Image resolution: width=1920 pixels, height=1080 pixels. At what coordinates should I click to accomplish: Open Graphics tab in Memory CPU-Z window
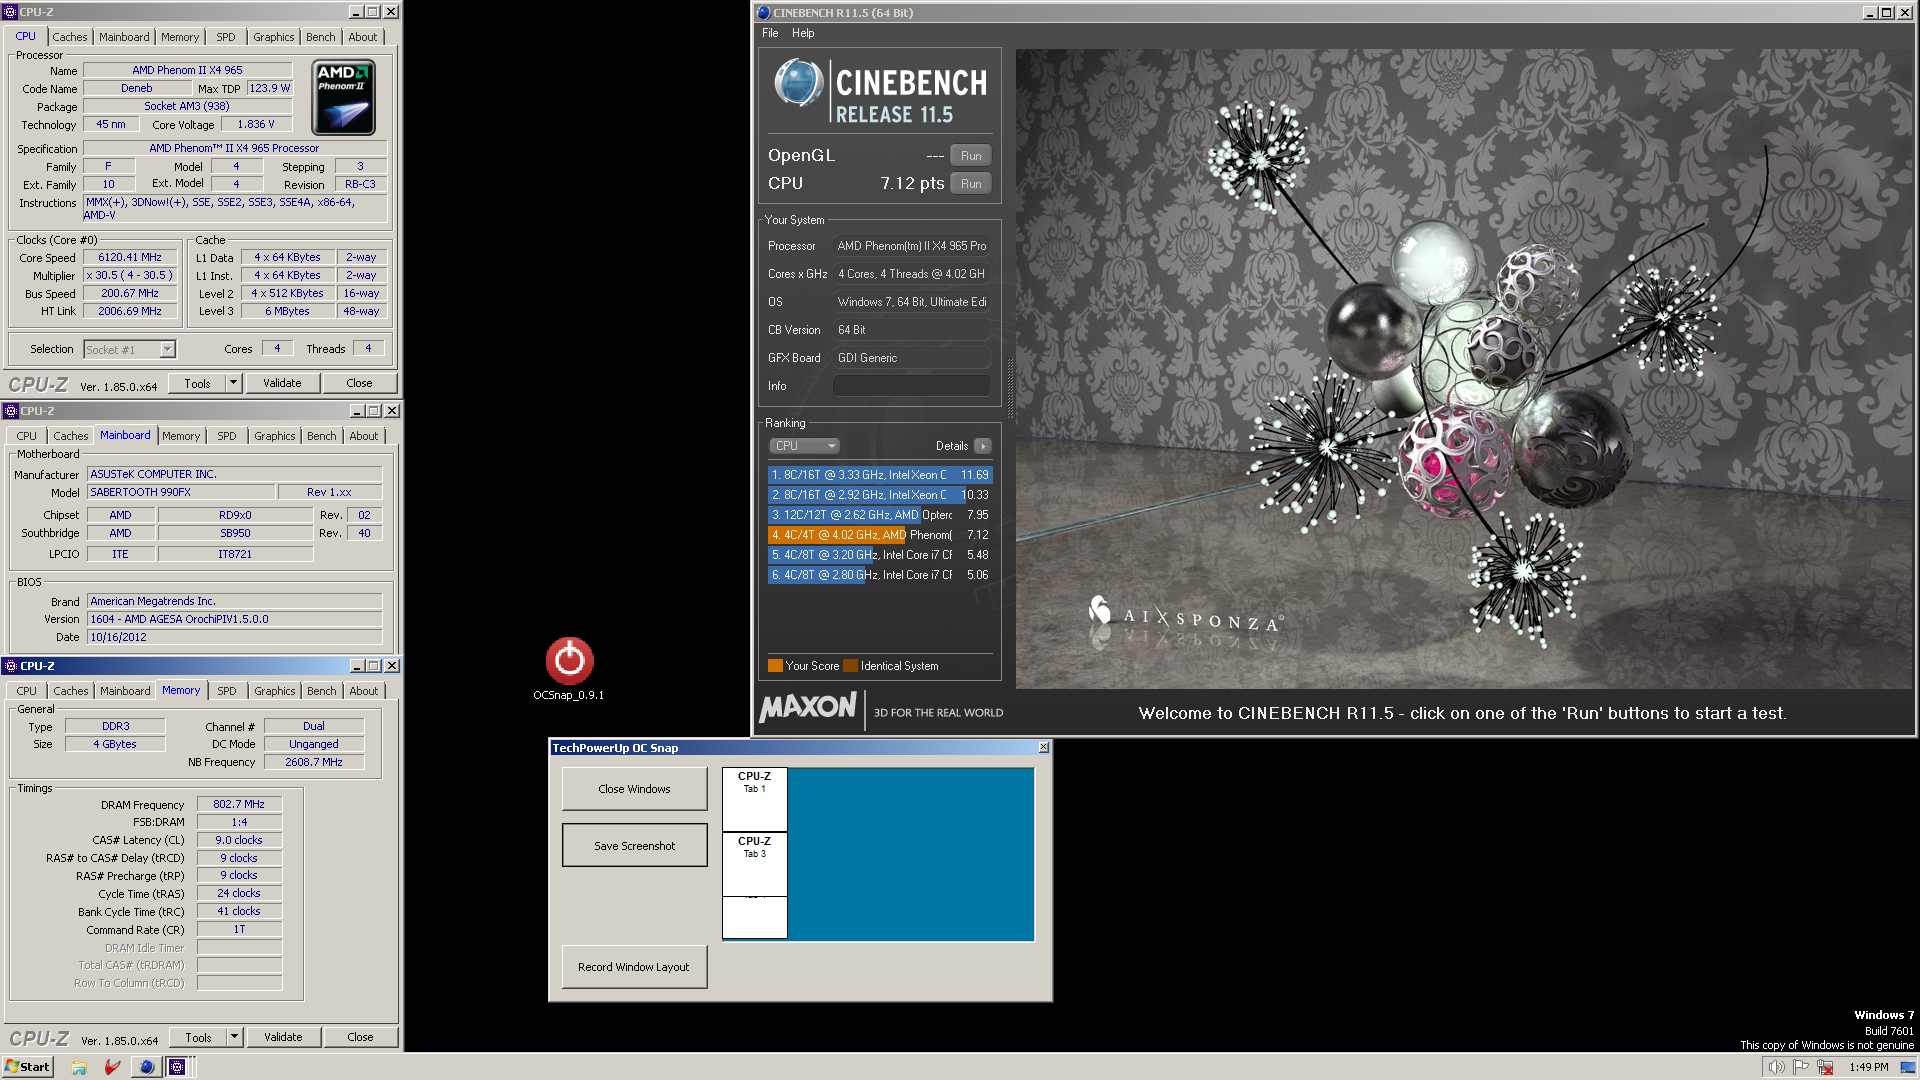pos(275,691)
